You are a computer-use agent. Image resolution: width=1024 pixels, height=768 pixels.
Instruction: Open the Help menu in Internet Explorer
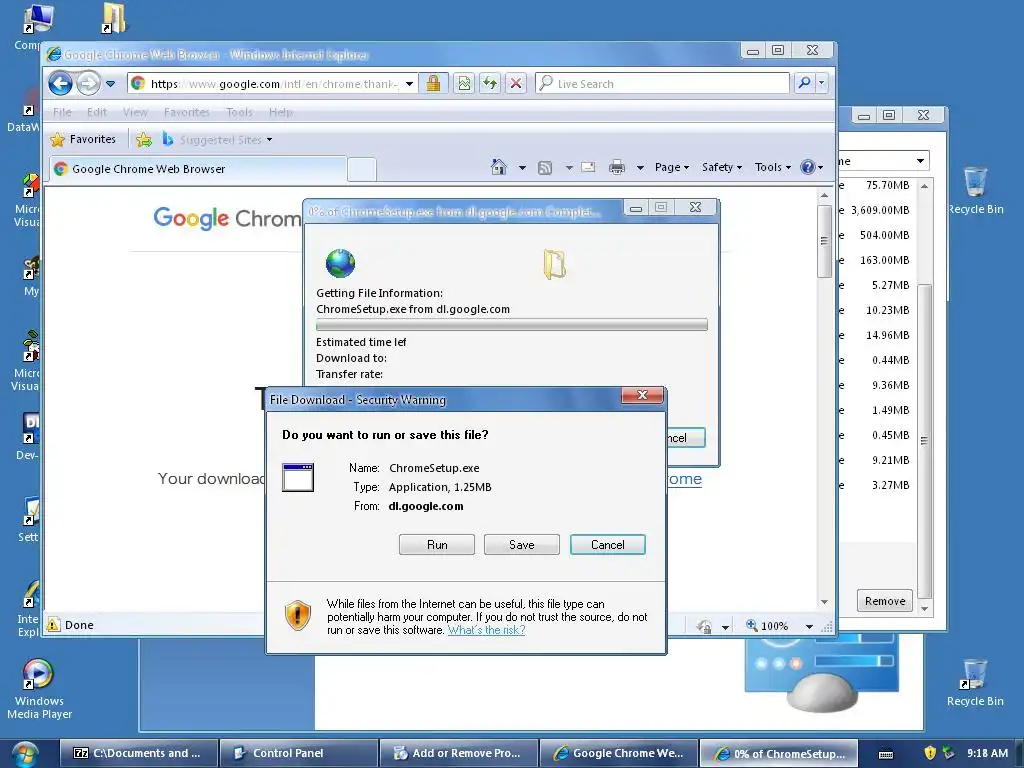point(281,112)
